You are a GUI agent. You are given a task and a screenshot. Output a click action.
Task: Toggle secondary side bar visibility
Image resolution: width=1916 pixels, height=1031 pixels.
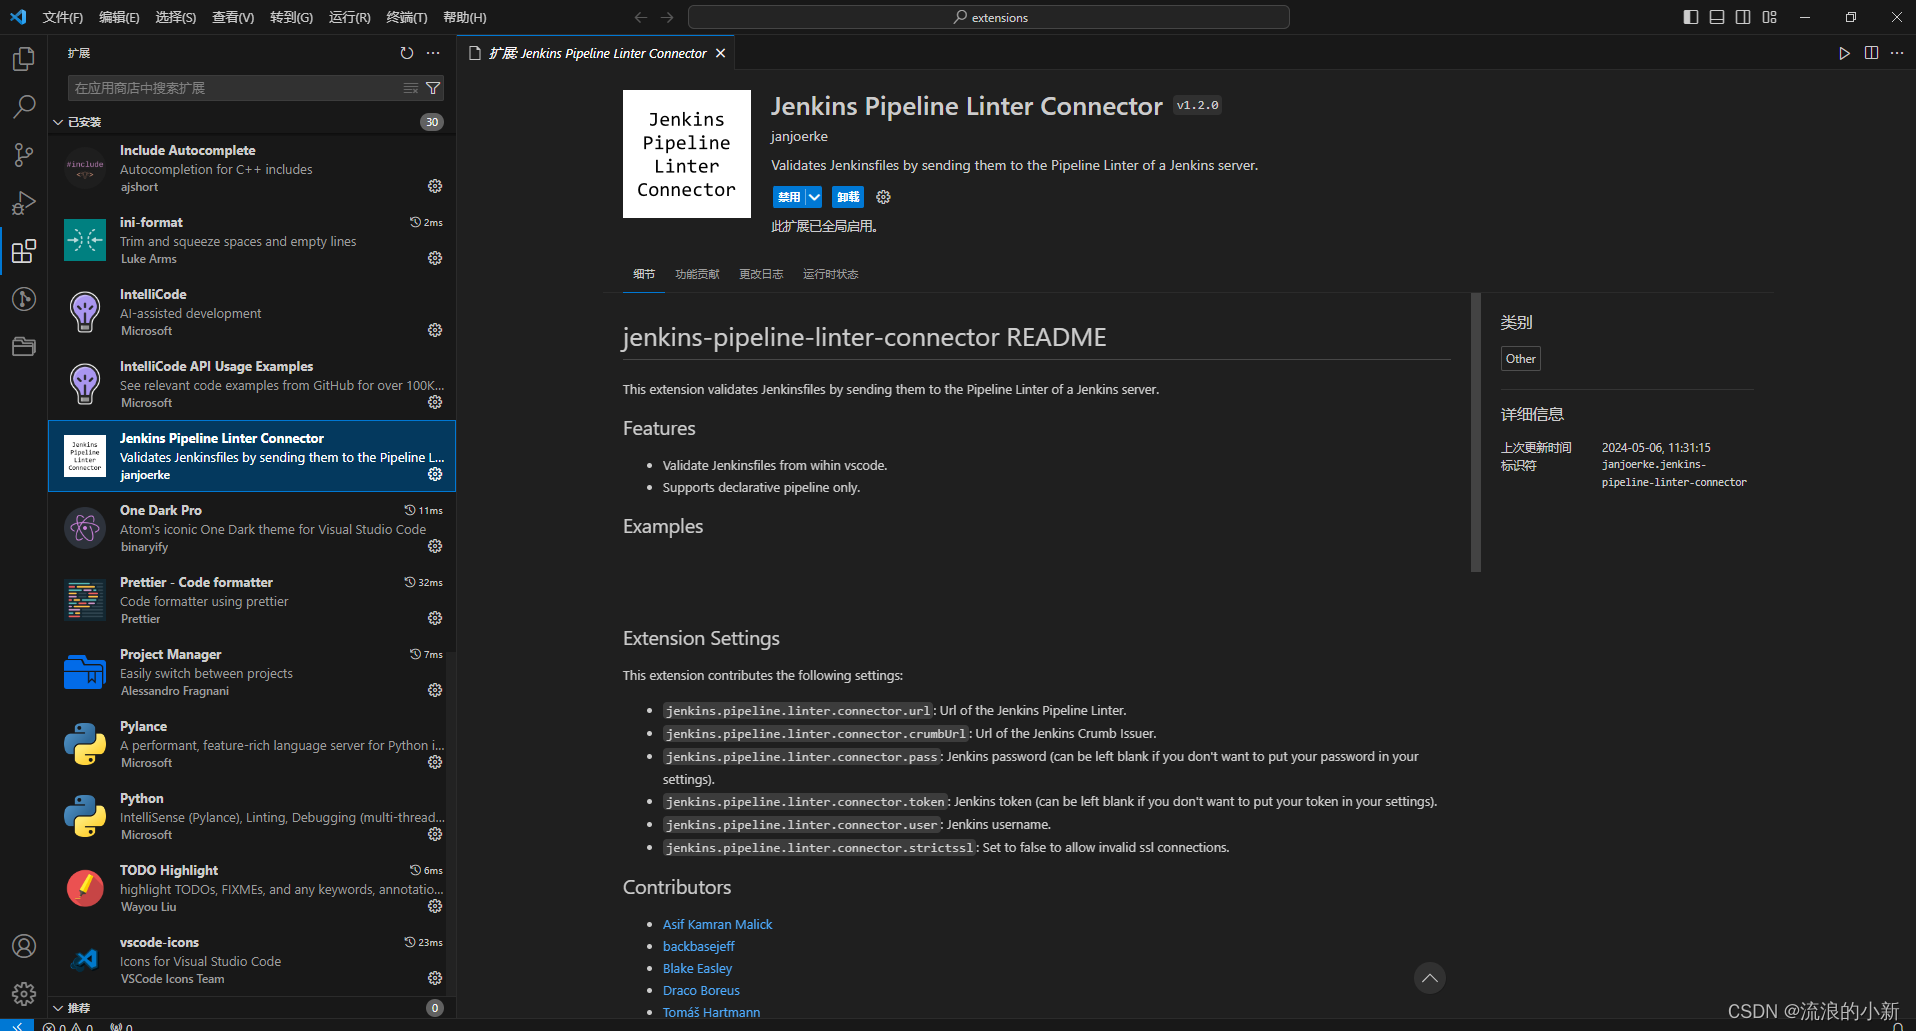pyautogui.click(x=1743, y=17)
